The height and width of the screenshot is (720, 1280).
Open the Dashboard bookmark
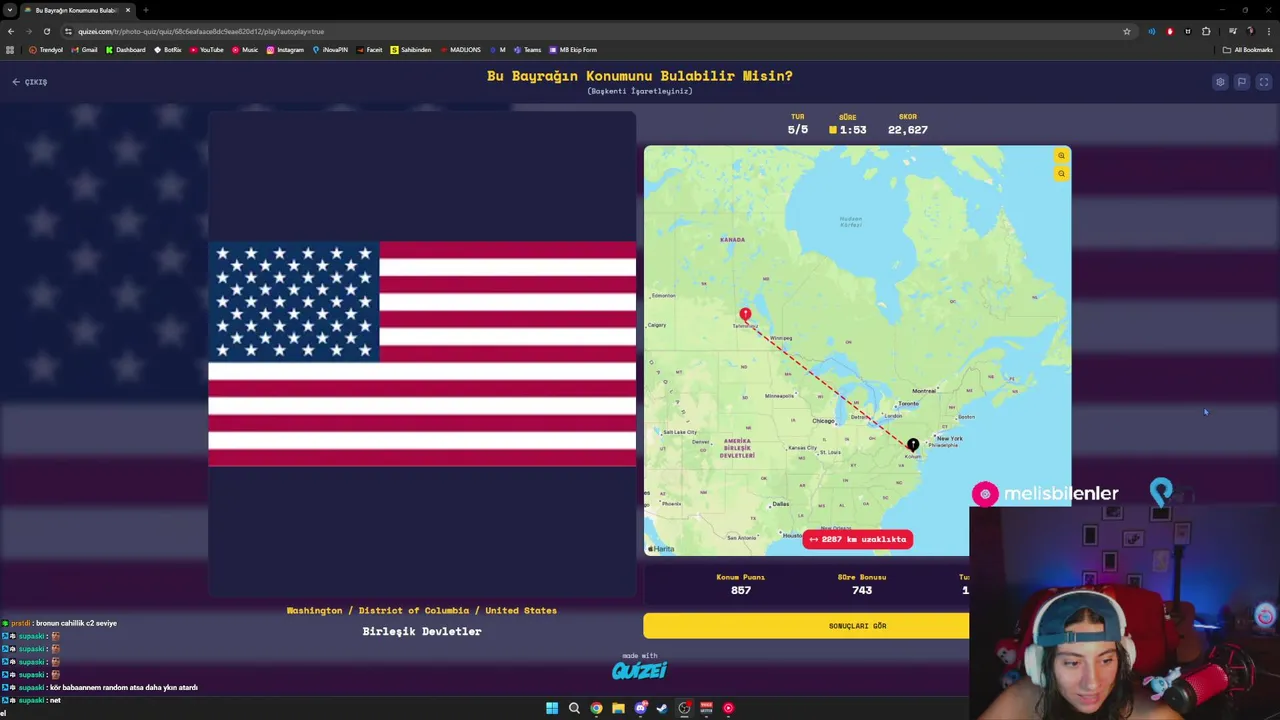pyautogui.click(x=126, y=50)
